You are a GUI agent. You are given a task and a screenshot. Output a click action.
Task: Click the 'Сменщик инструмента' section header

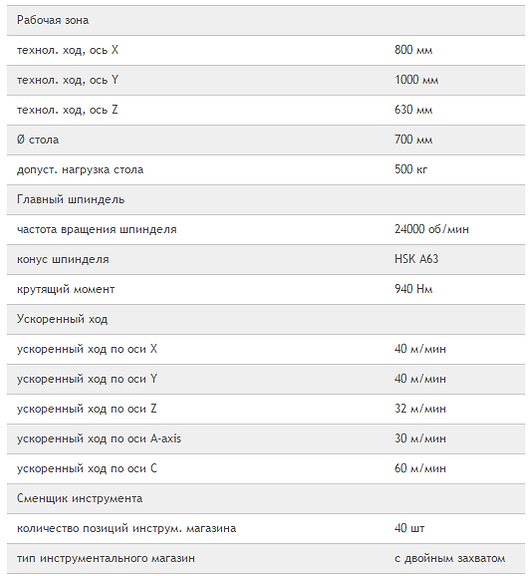[x=79, y=498]
